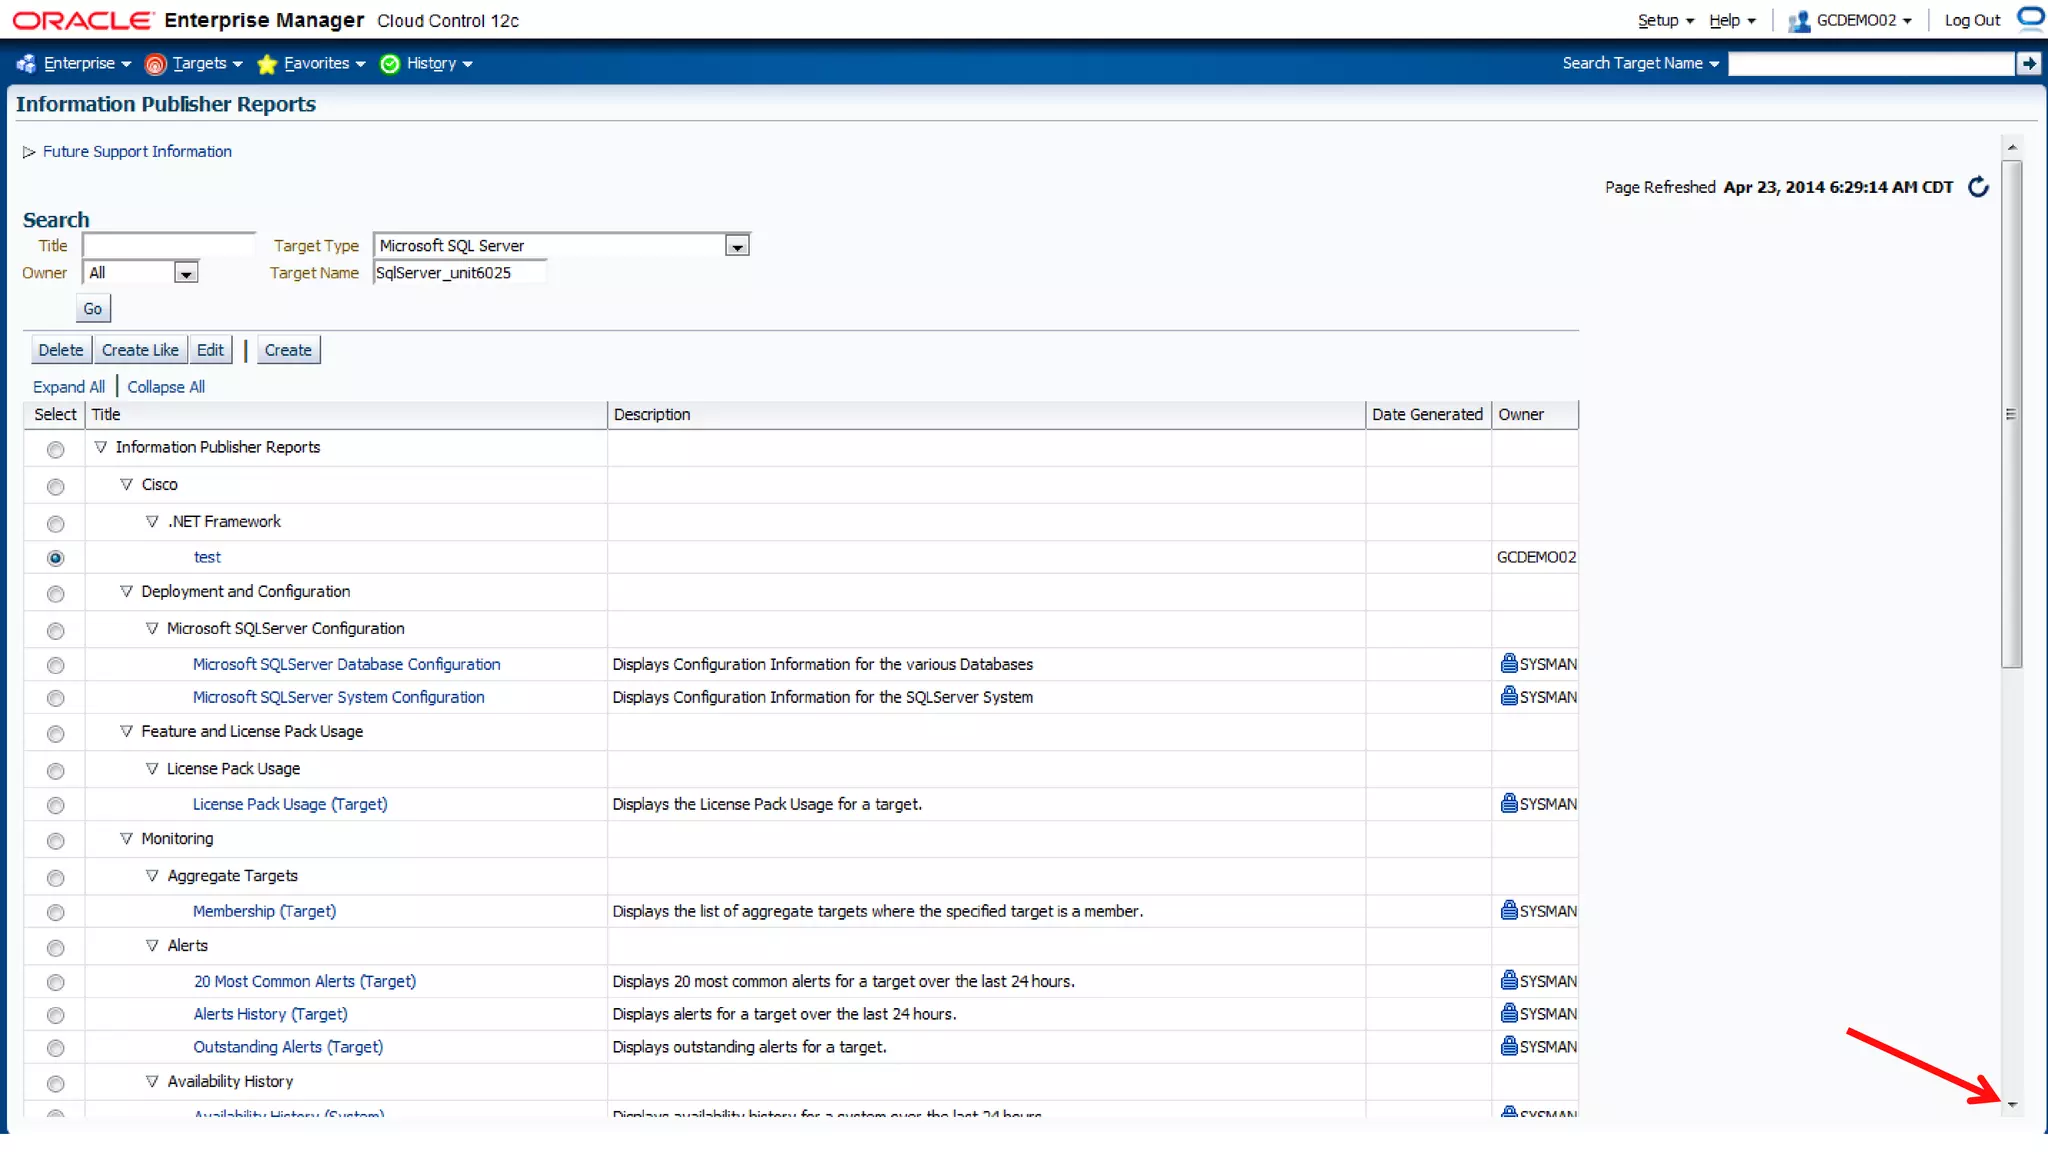
Task: Click the vertical scrollbar thumb
Action: [x=2012, y=414]
